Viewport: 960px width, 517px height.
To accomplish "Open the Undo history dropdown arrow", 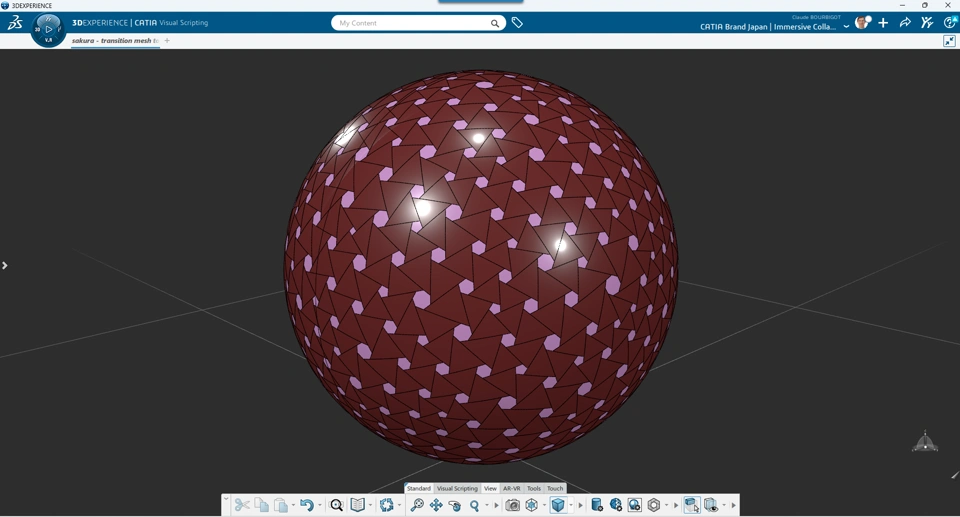I will (x=320, y=505).
